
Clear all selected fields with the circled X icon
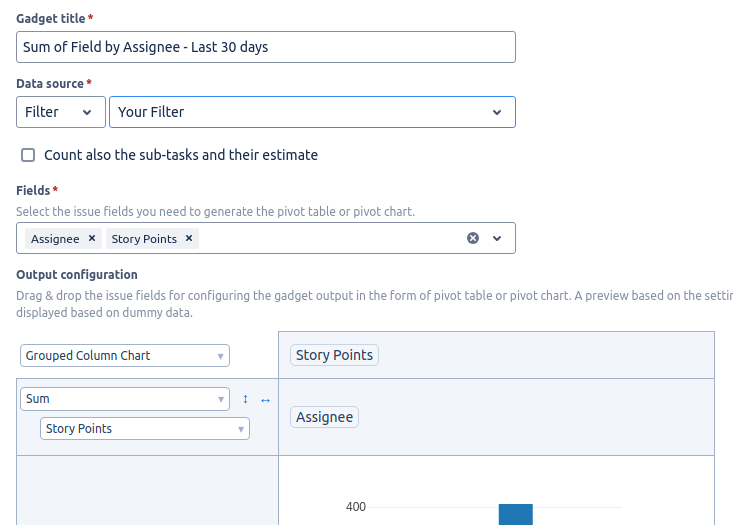tap(473, 238)
